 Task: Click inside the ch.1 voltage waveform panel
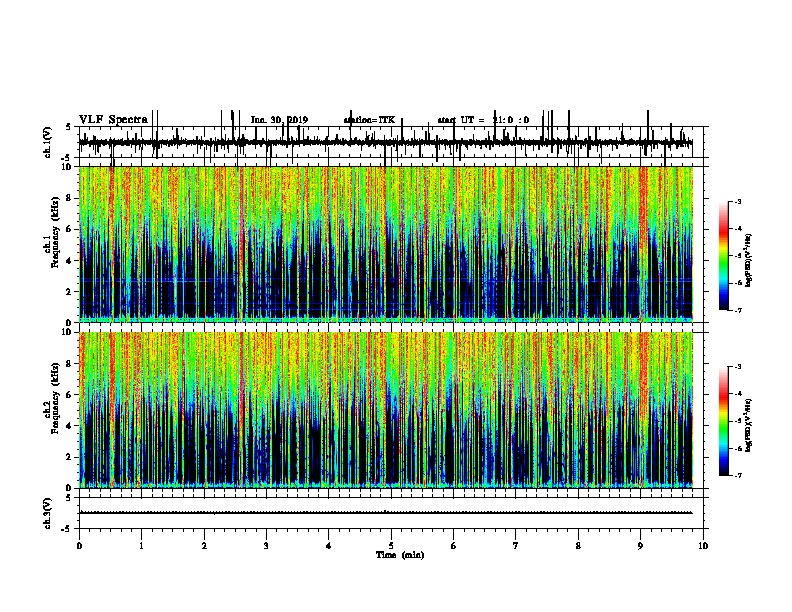click(x=391, y=142)
